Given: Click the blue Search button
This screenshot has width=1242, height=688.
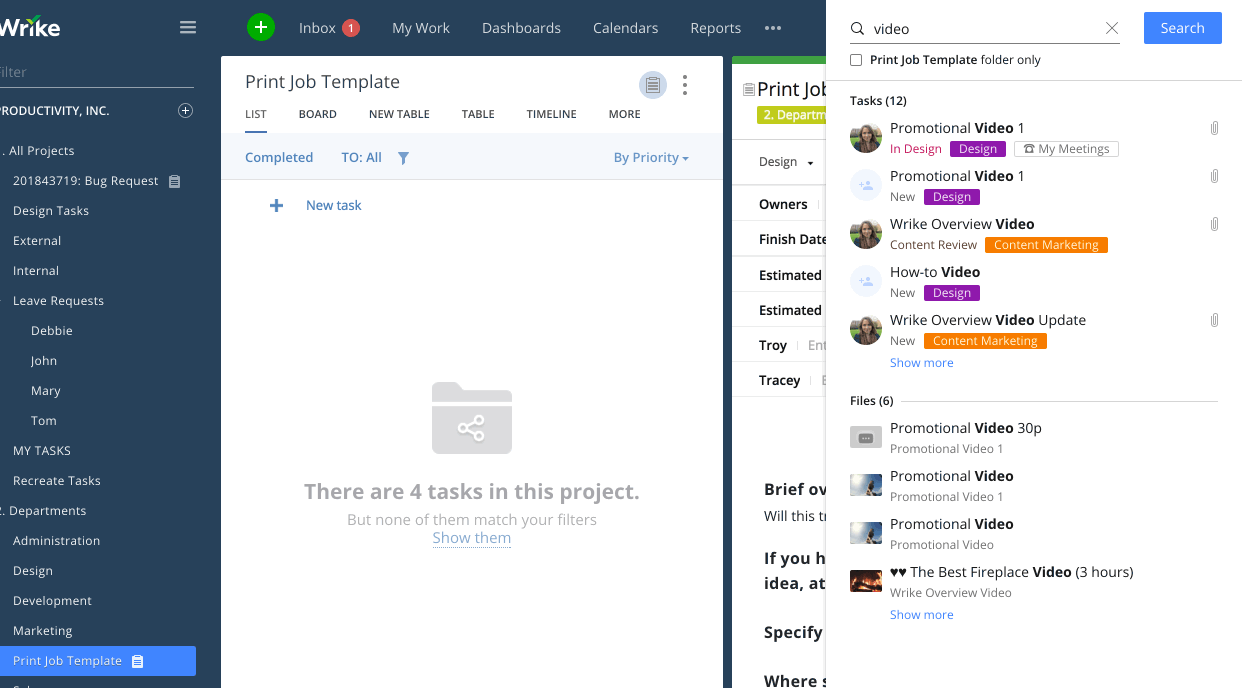Looking at the screenshot, I should [x=1182, y=28].
